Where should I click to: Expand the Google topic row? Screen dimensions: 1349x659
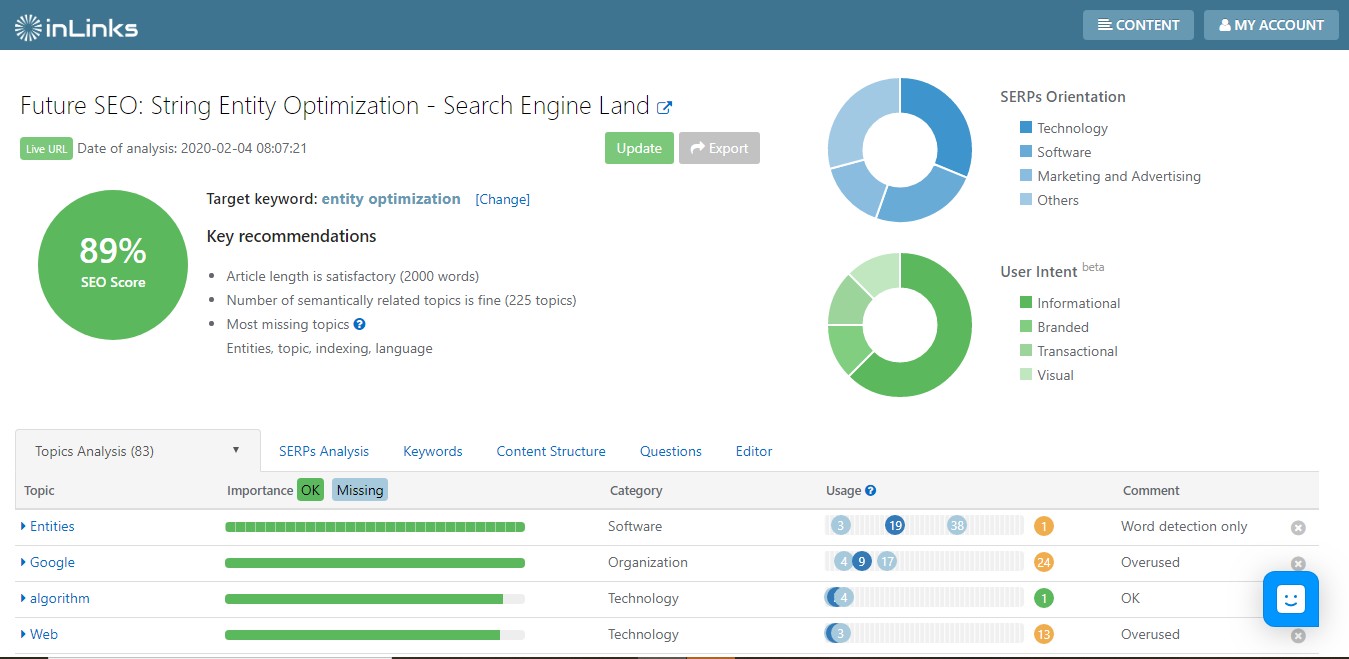[x=48, y=562]
